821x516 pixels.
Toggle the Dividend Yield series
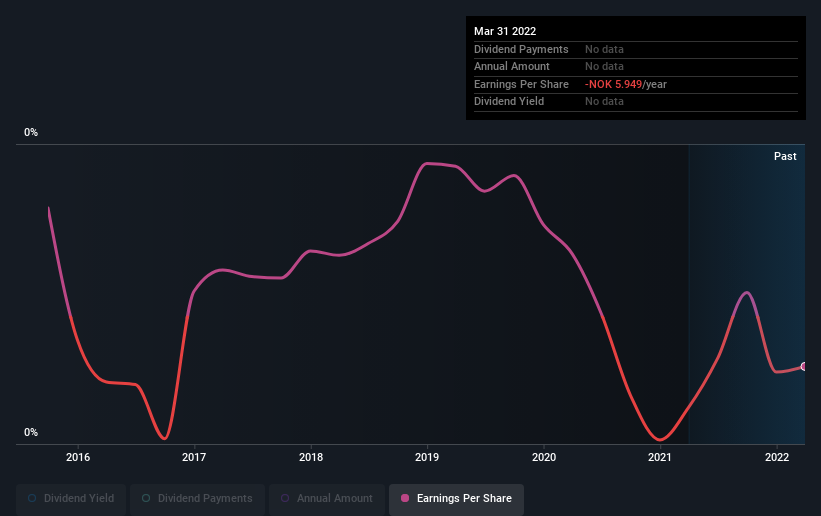click(x=71, y=498)
